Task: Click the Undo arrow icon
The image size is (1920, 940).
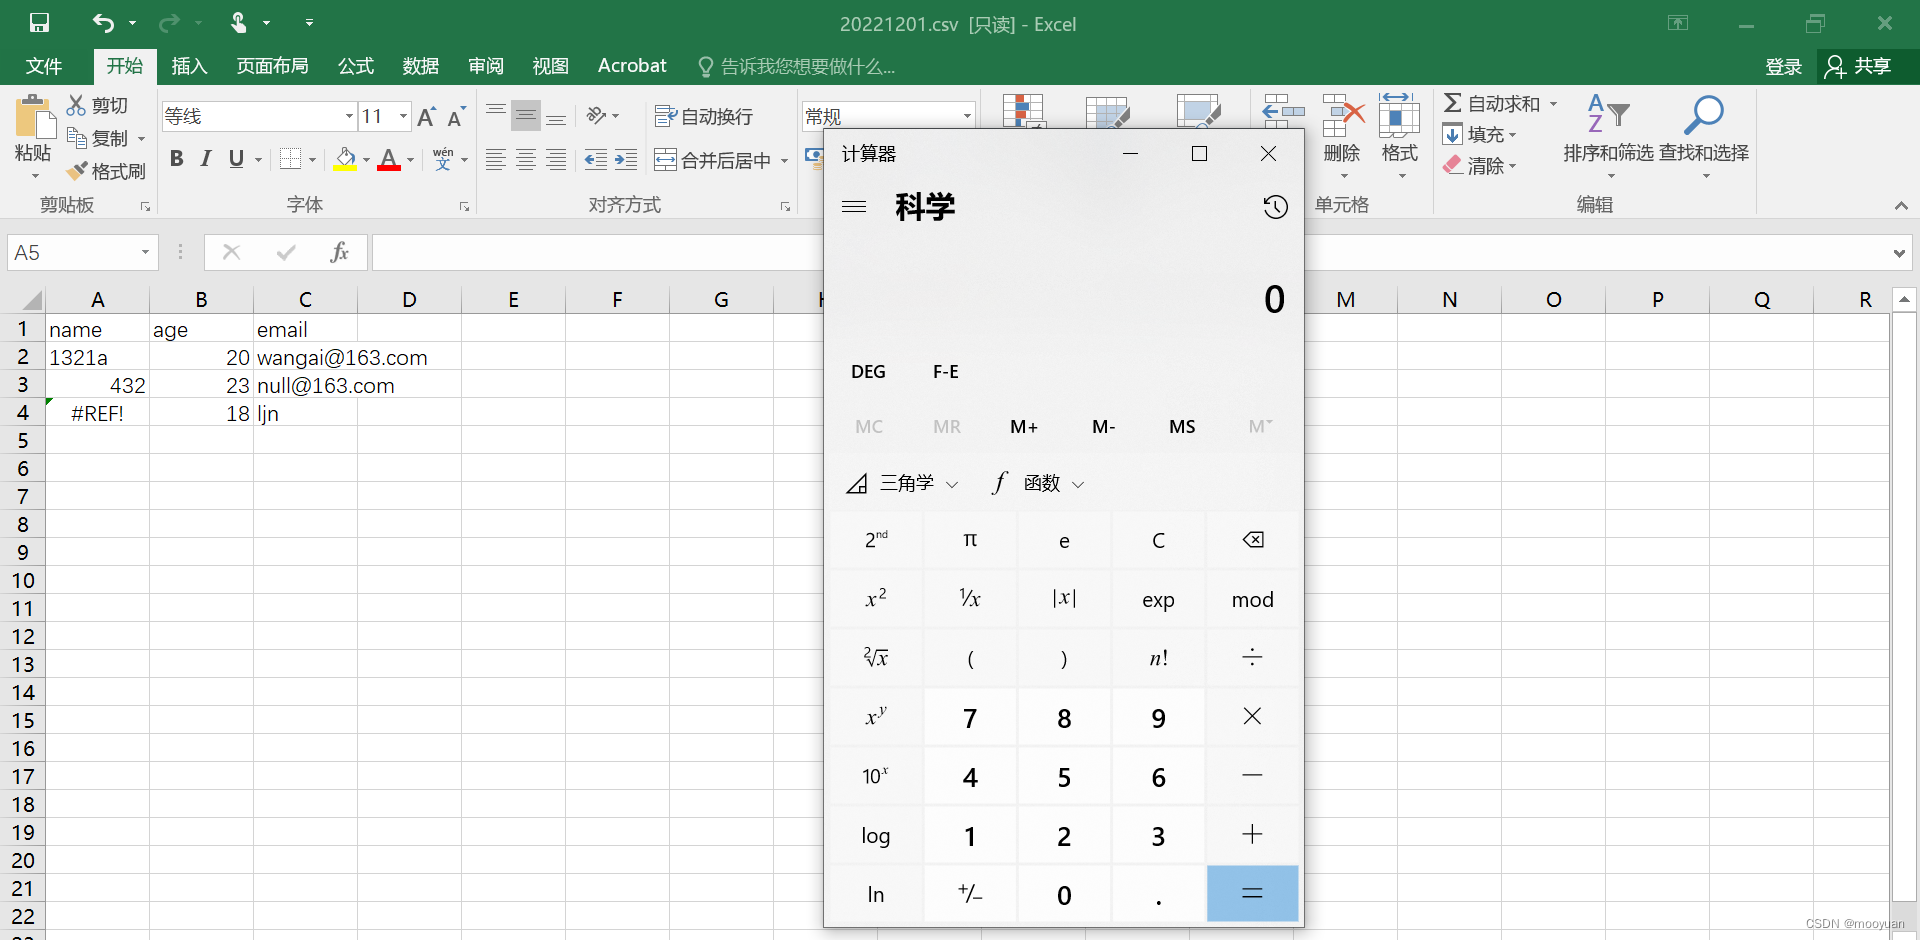Action: point(103,22)
